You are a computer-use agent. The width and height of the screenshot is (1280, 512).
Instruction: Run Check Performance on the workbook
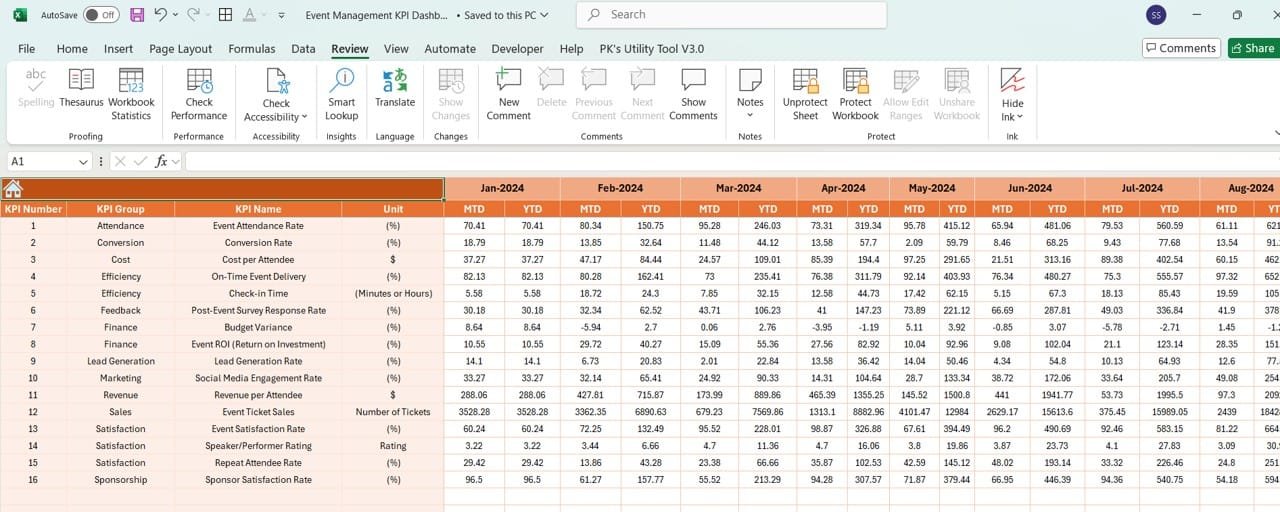[x=199, y=81]
